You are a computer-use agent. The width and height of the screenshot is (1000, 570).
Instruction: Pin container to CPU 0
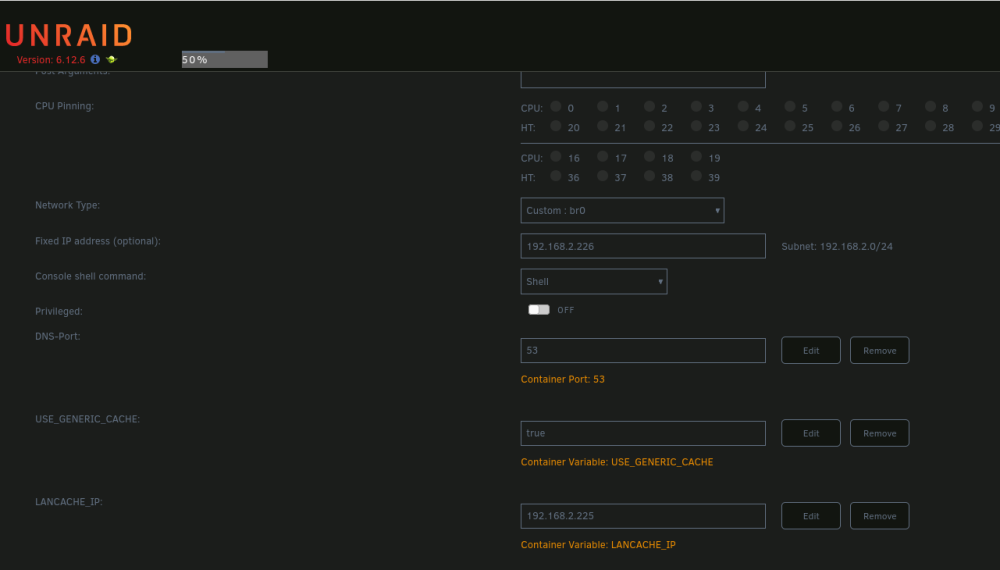point(555,106)
